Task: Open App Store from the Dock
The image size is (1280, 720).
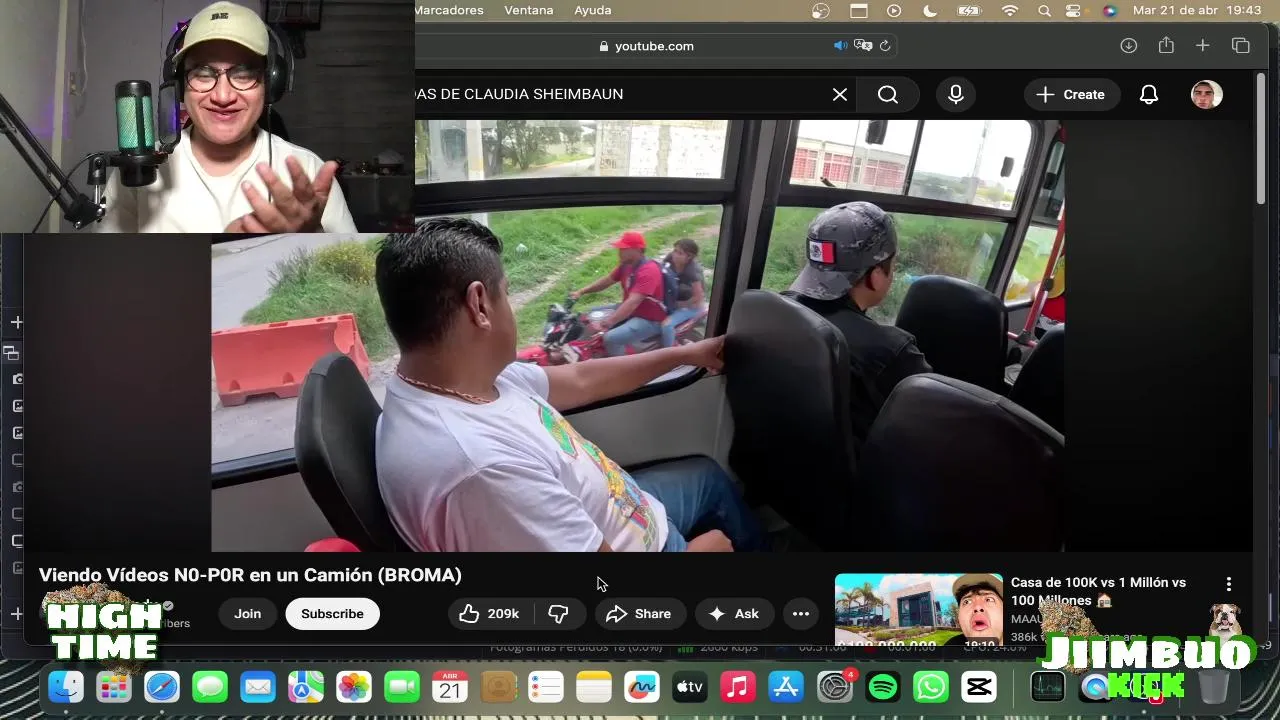Action: (786, 687)
